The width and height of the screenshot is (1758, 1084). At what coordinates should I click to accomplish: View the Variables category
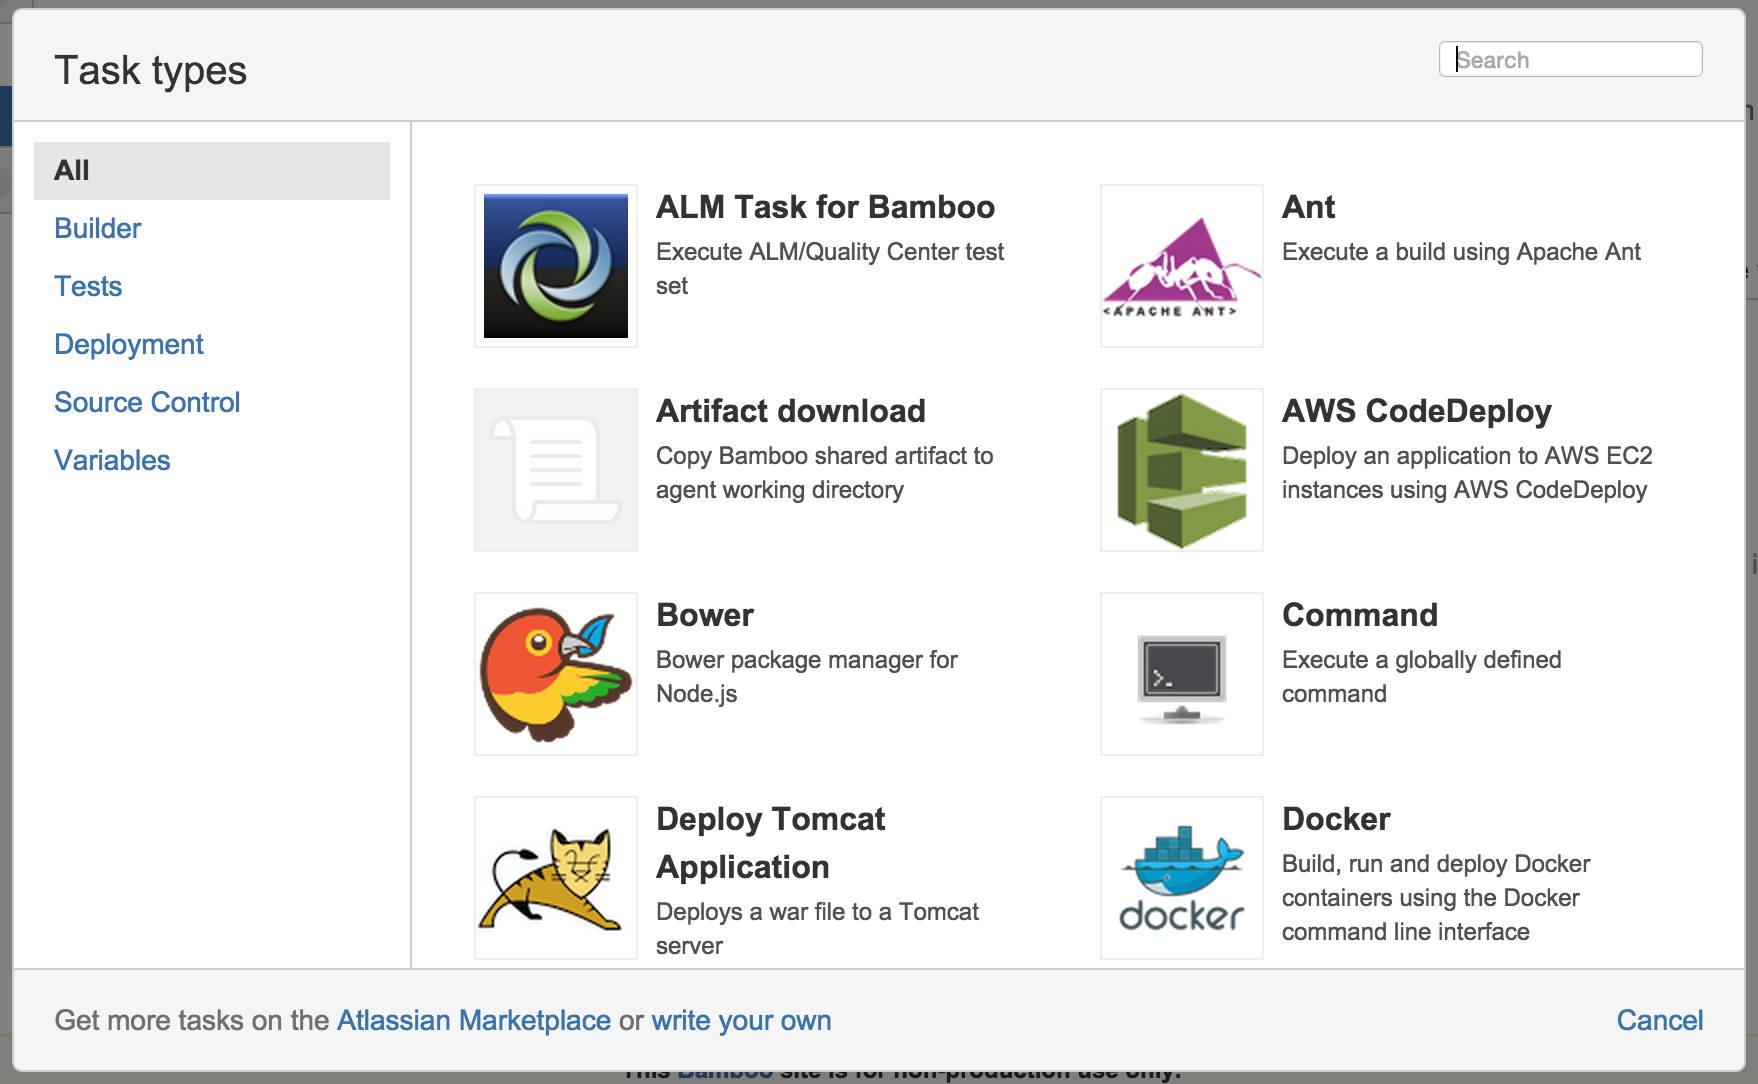[x=112, y=461]
